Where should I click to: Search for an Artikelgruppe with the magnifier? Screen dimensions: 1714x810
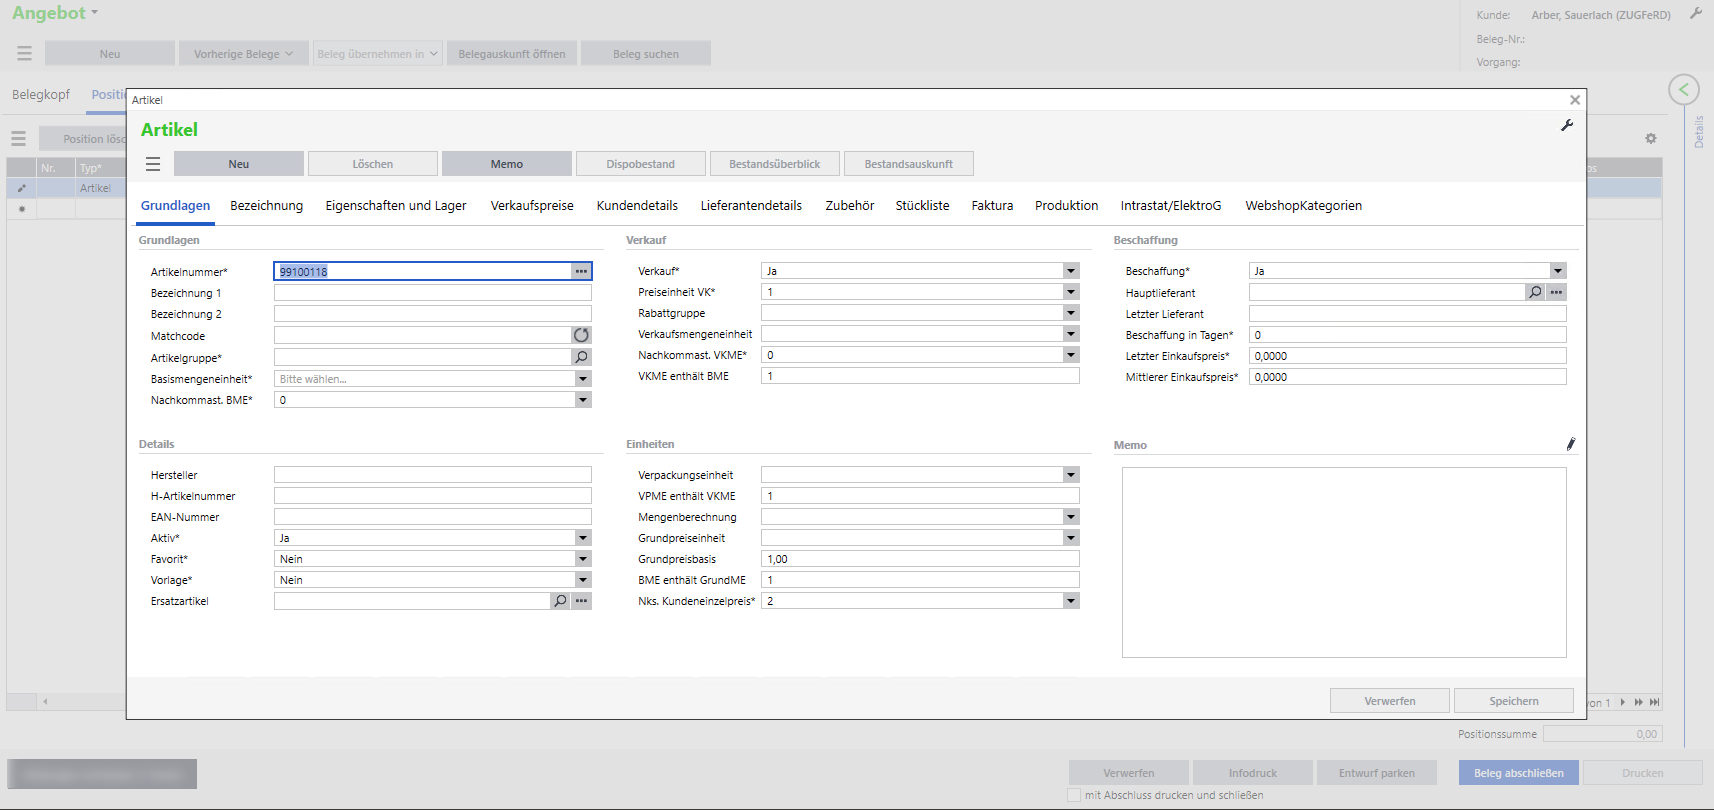coord(581,357)
